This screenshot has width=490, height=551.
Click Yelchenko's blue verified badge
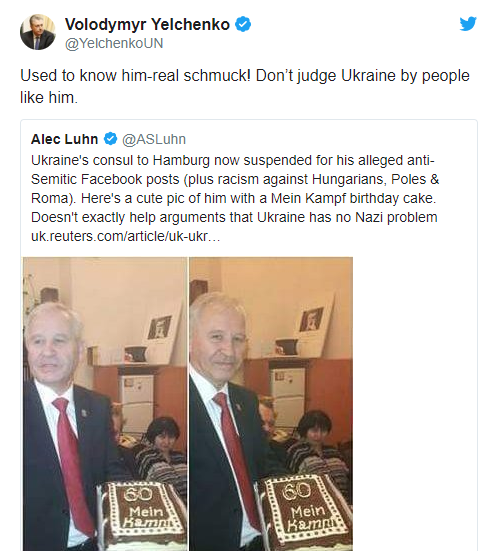243,24
